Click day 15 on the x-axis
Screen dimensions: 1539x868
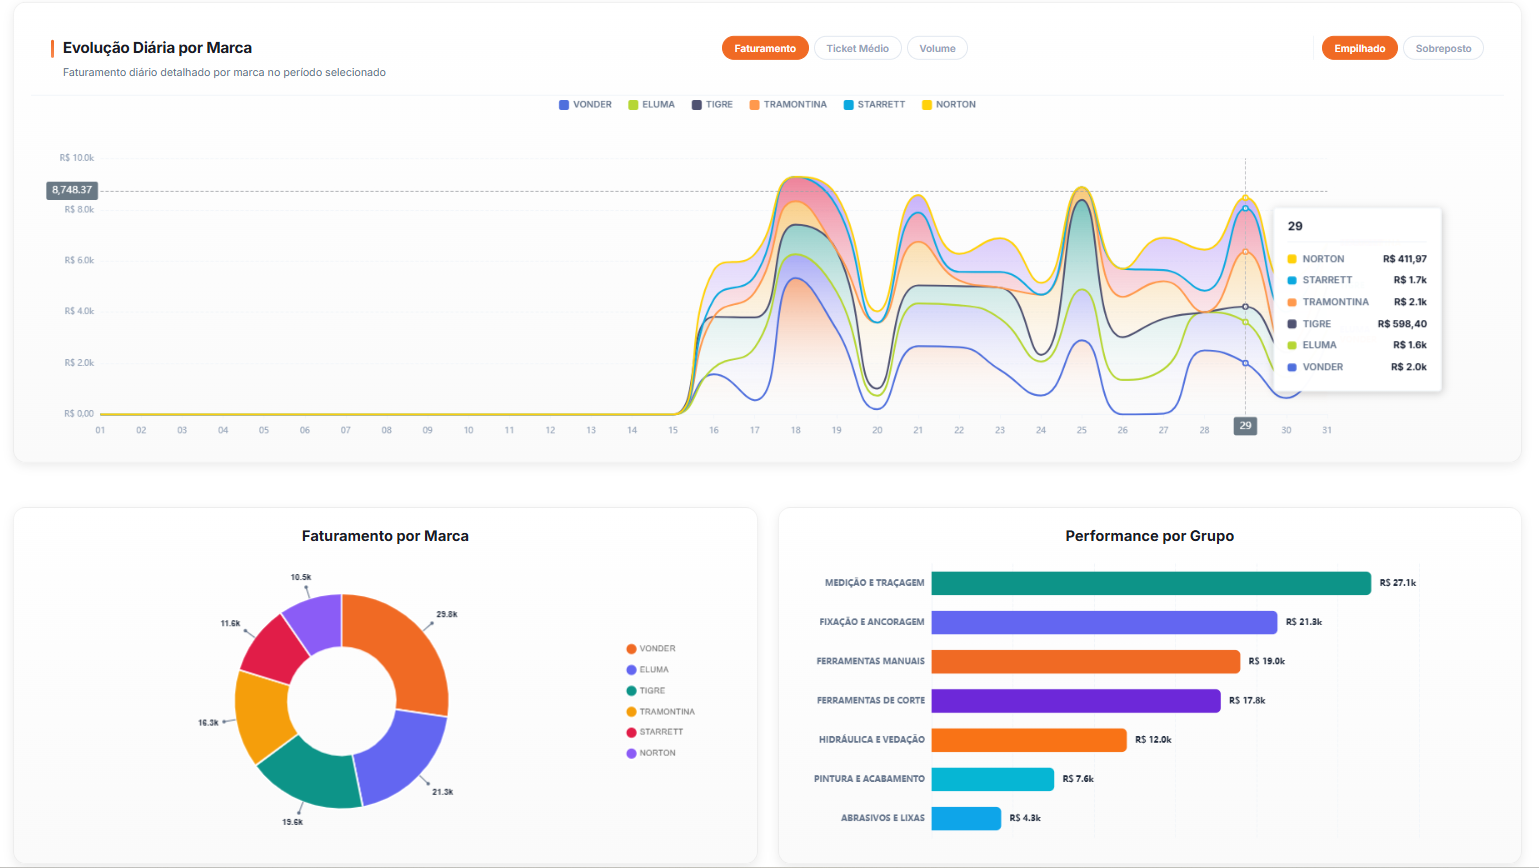point(673,430)
